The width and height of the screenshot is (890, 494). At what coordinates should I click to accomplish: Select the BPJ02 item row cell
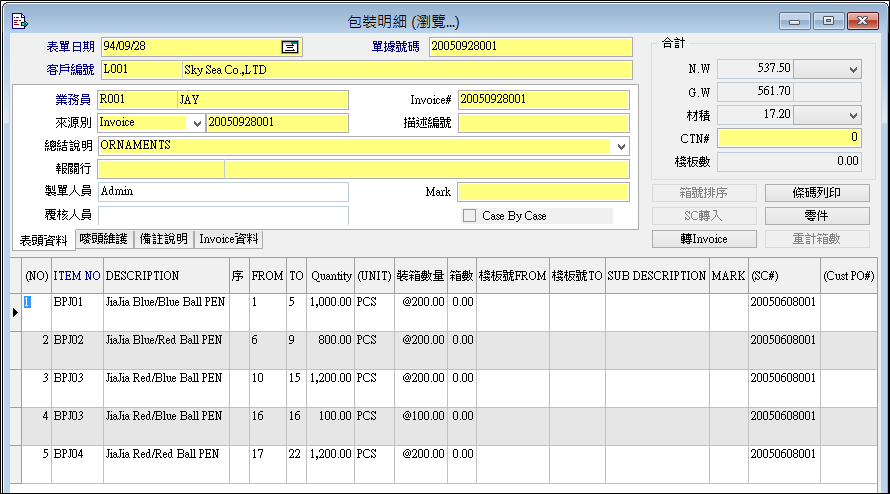pyautogui.click(x=77, y=340)
